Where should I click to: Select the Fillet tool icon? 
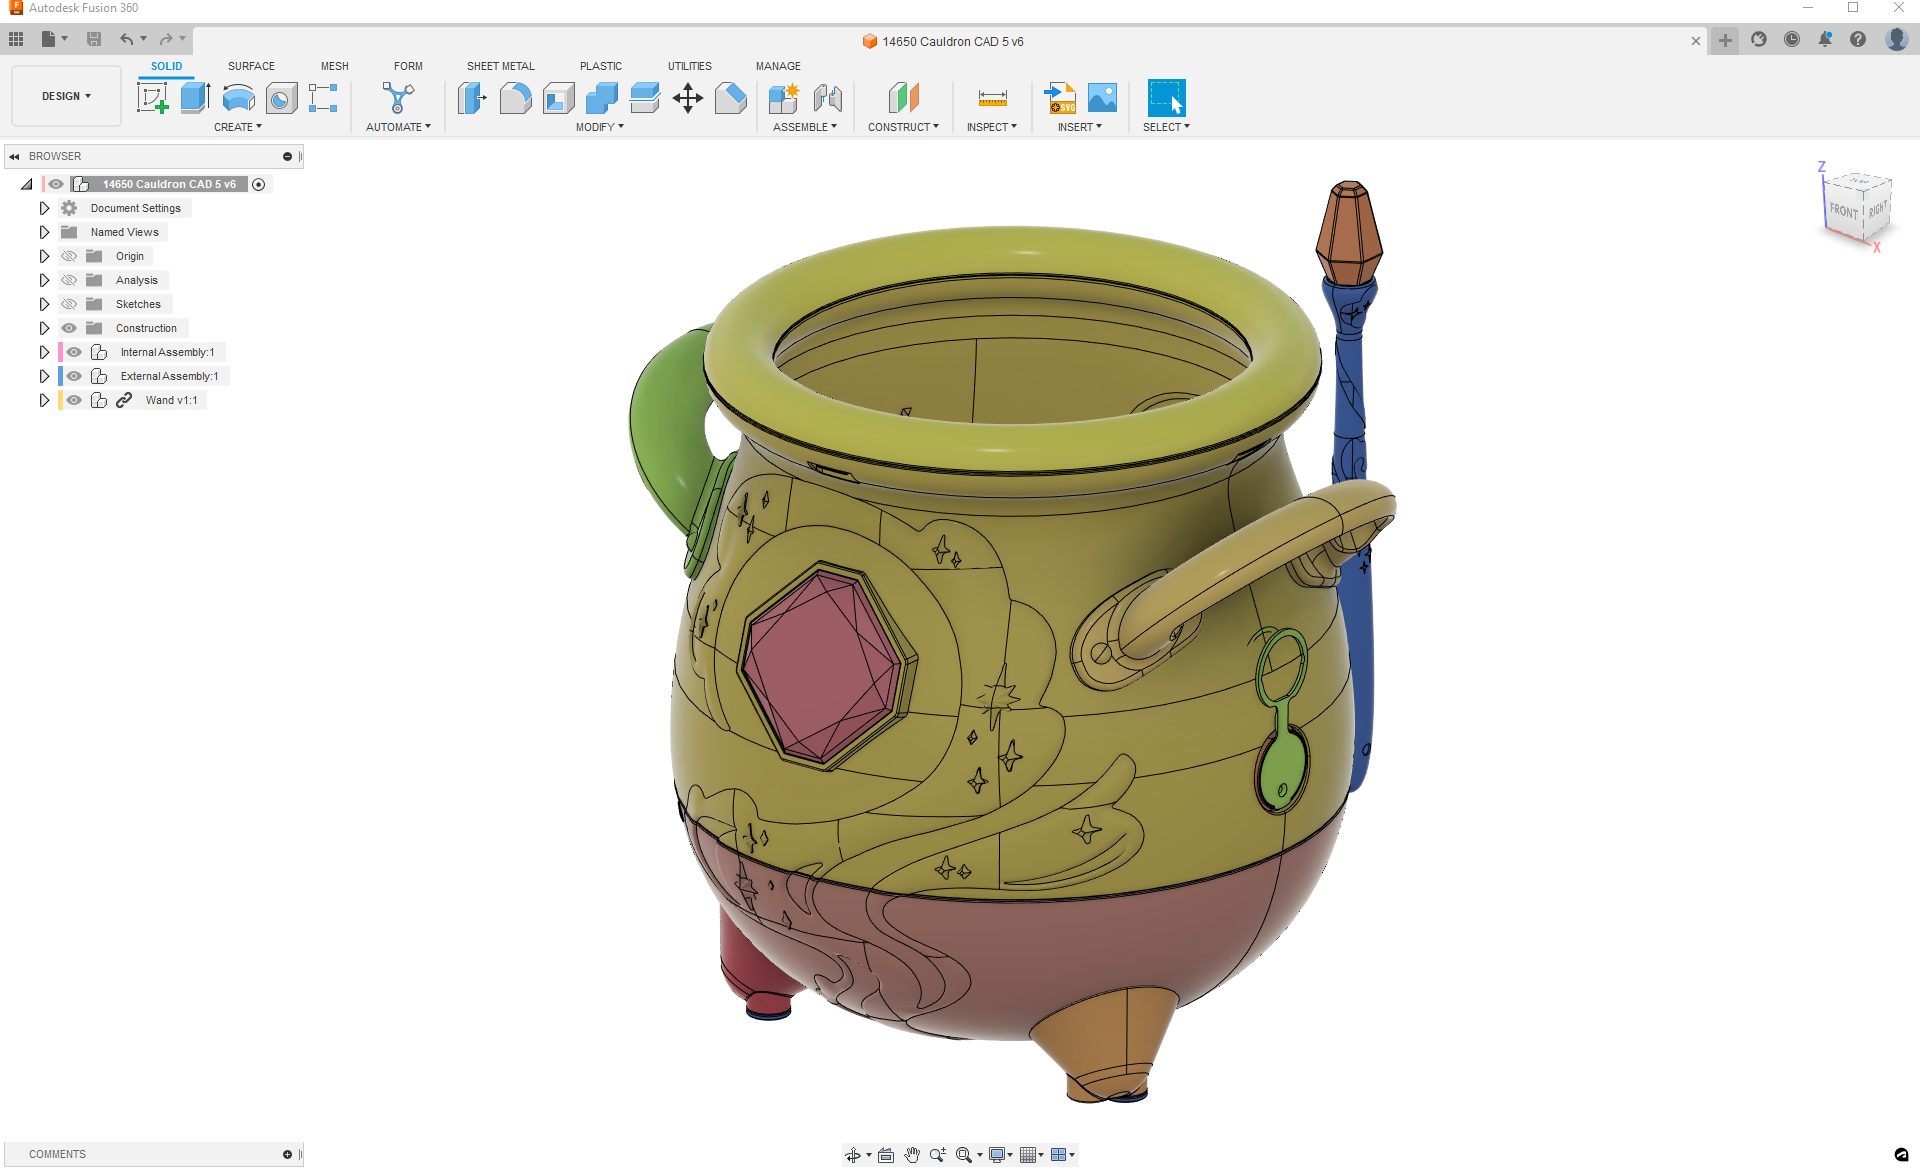point(515,98)
